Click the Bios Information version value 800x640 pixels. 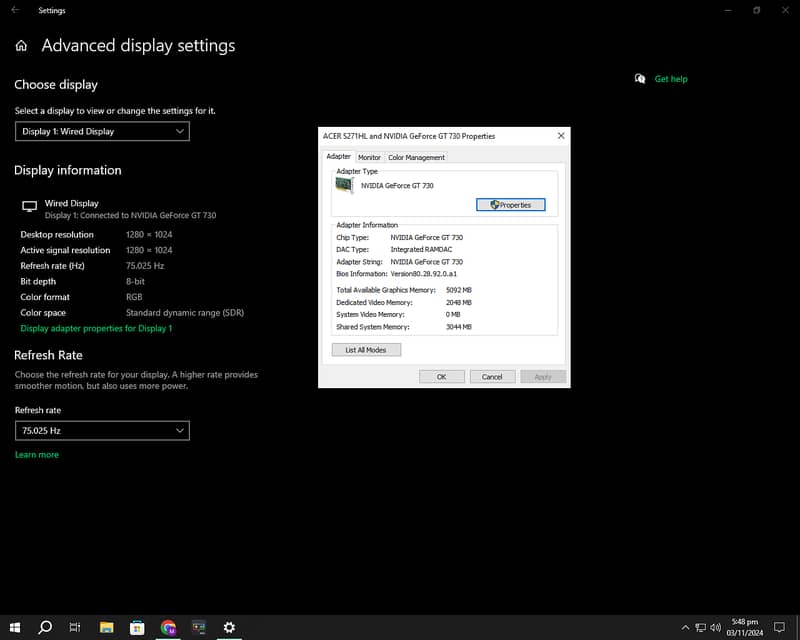(423, 274)
